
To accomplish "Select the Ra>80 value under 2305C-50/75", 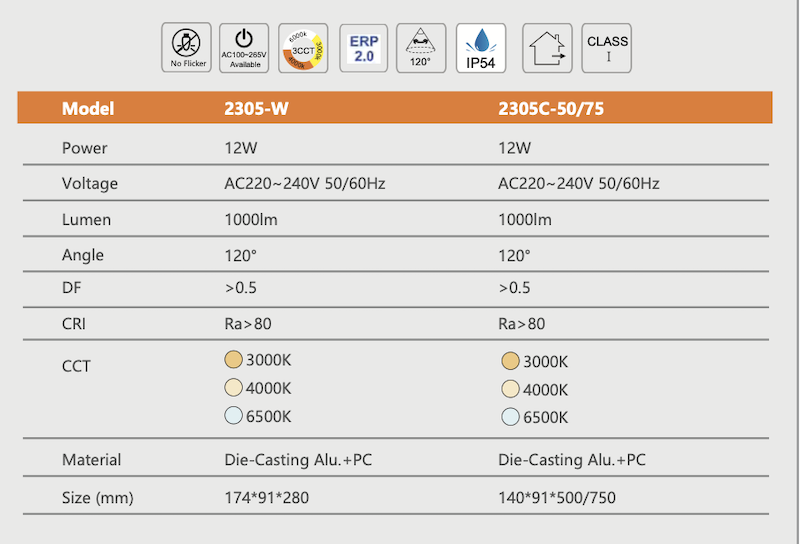I will pyautogui.click(x=521, y=324).
